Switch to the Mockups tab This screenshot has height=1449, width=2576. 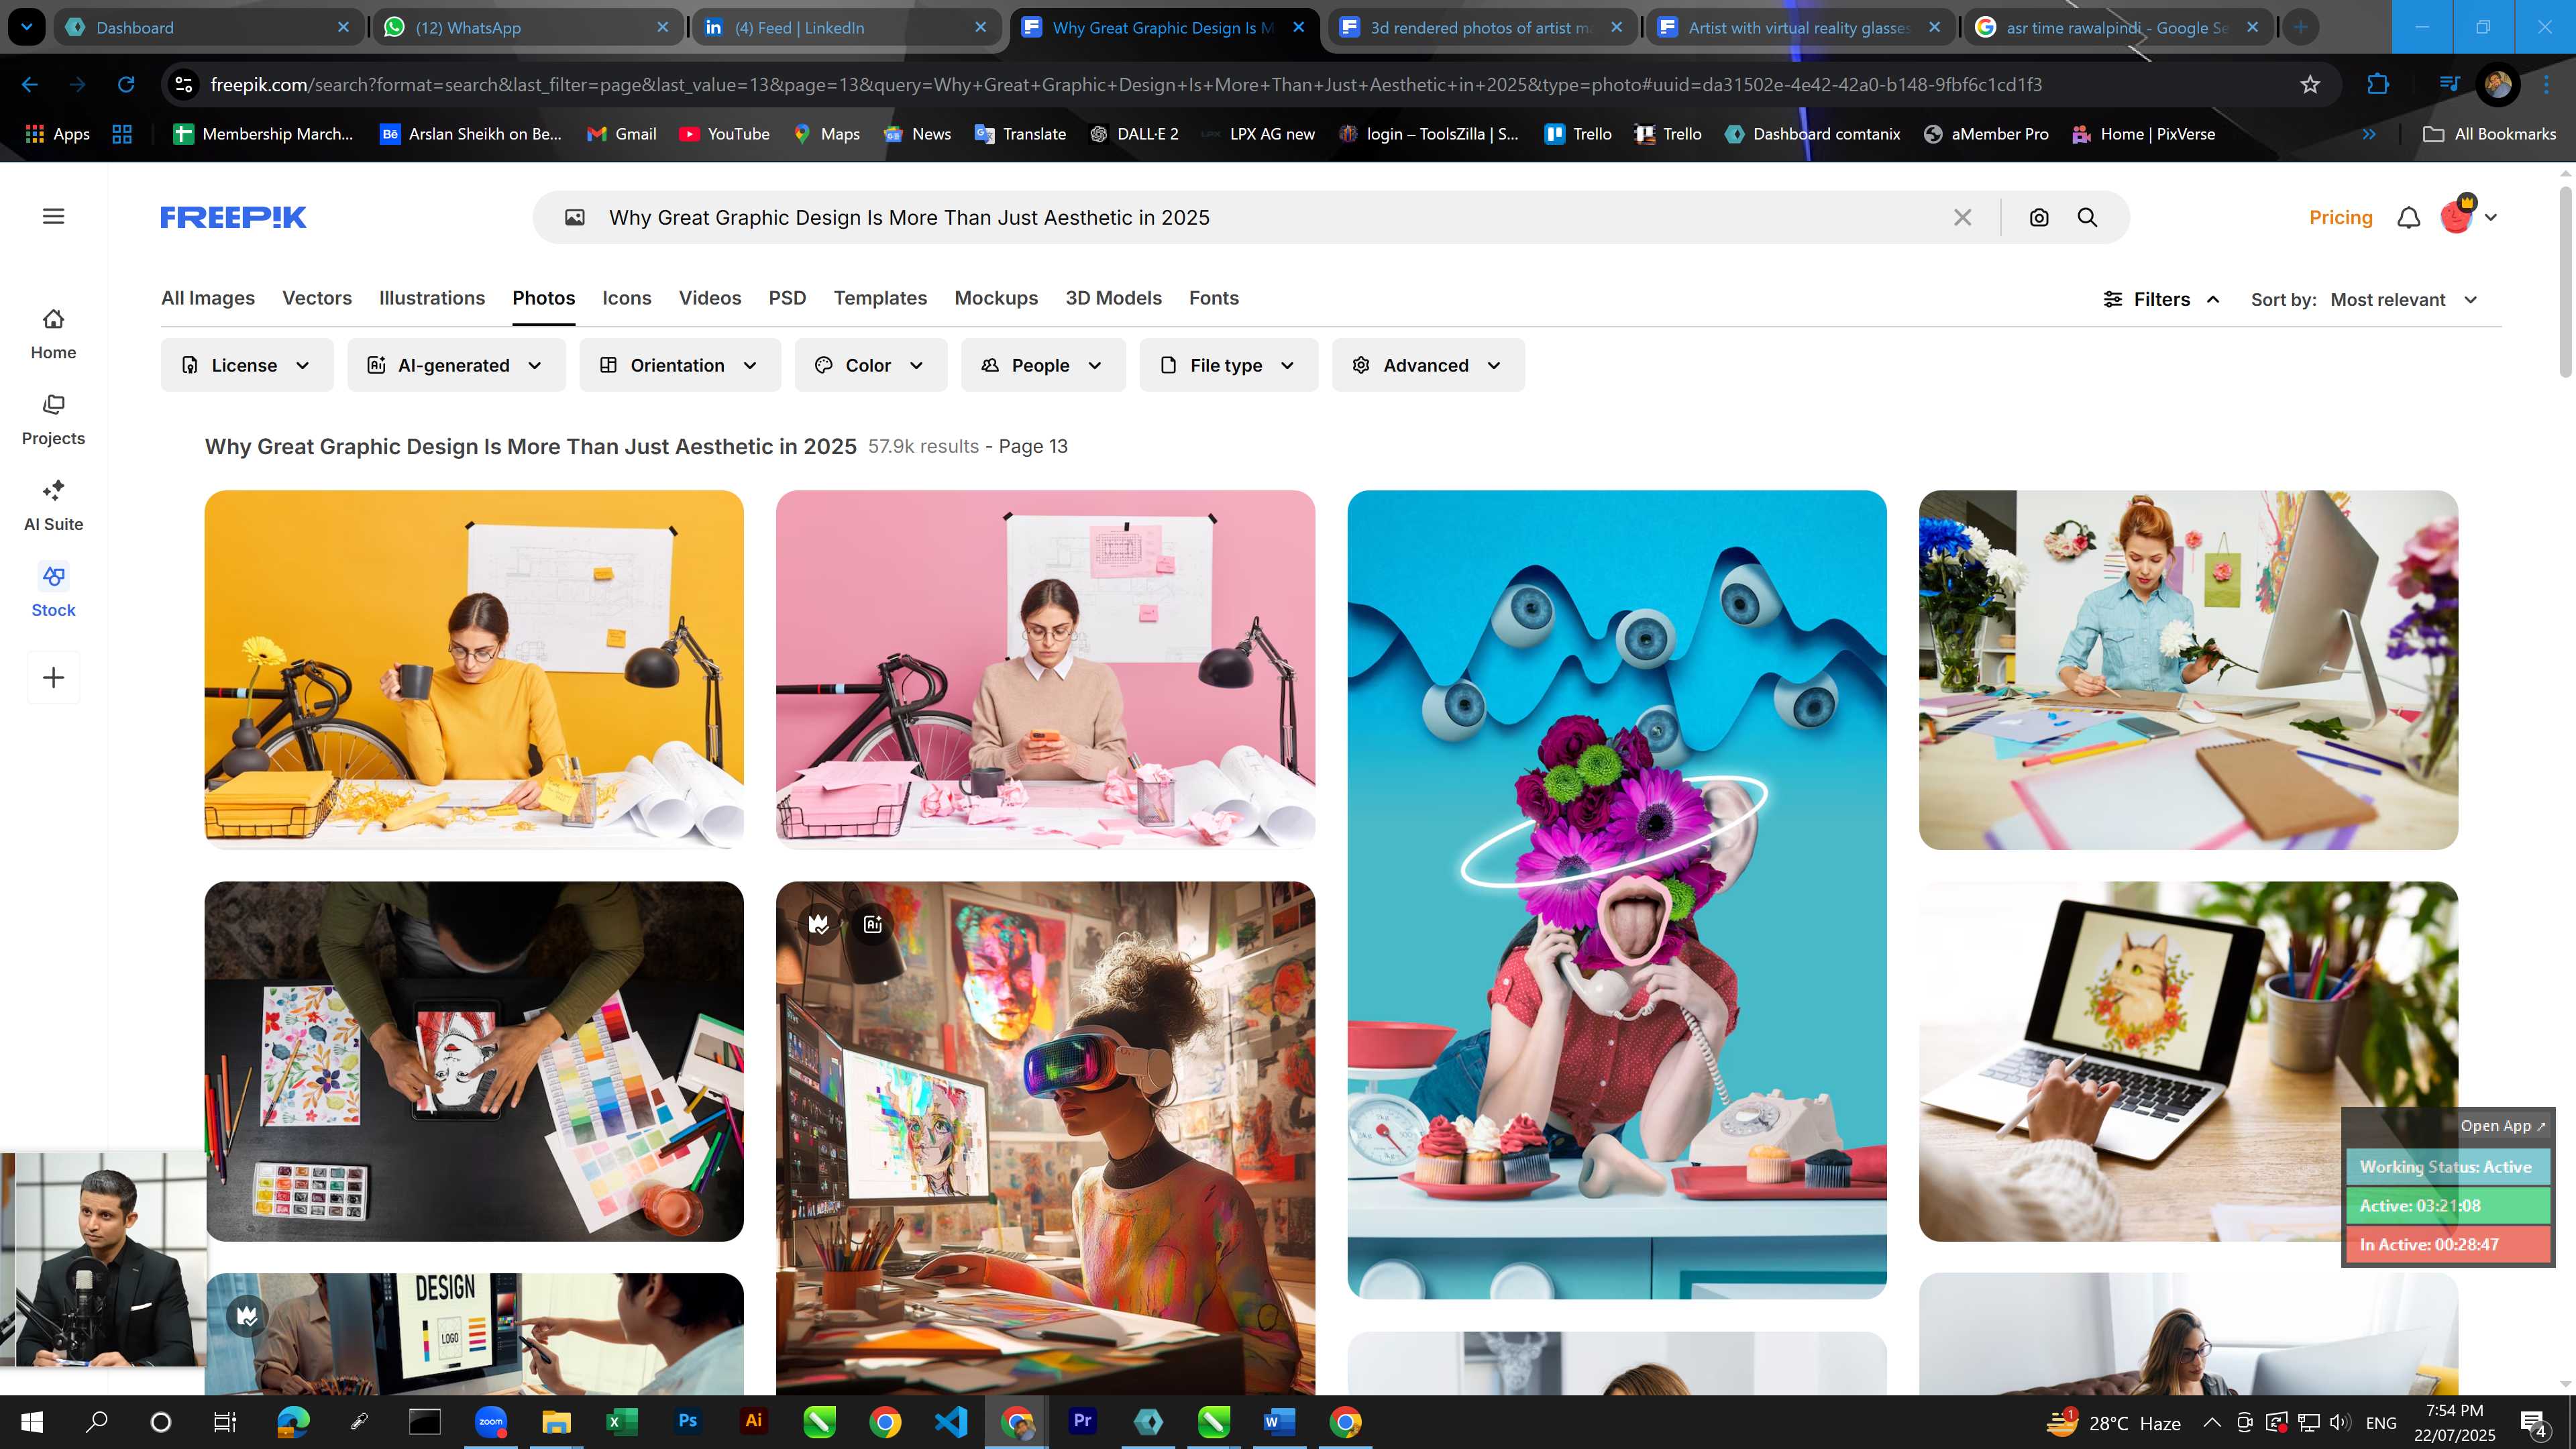[x=996, y=298]
